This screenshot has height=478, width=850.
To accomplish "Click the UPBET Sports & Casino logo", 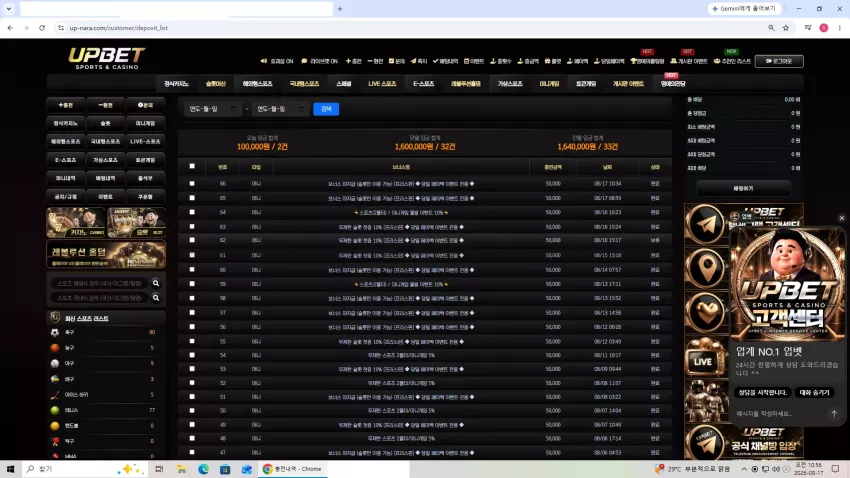I will tap(106, 59).
